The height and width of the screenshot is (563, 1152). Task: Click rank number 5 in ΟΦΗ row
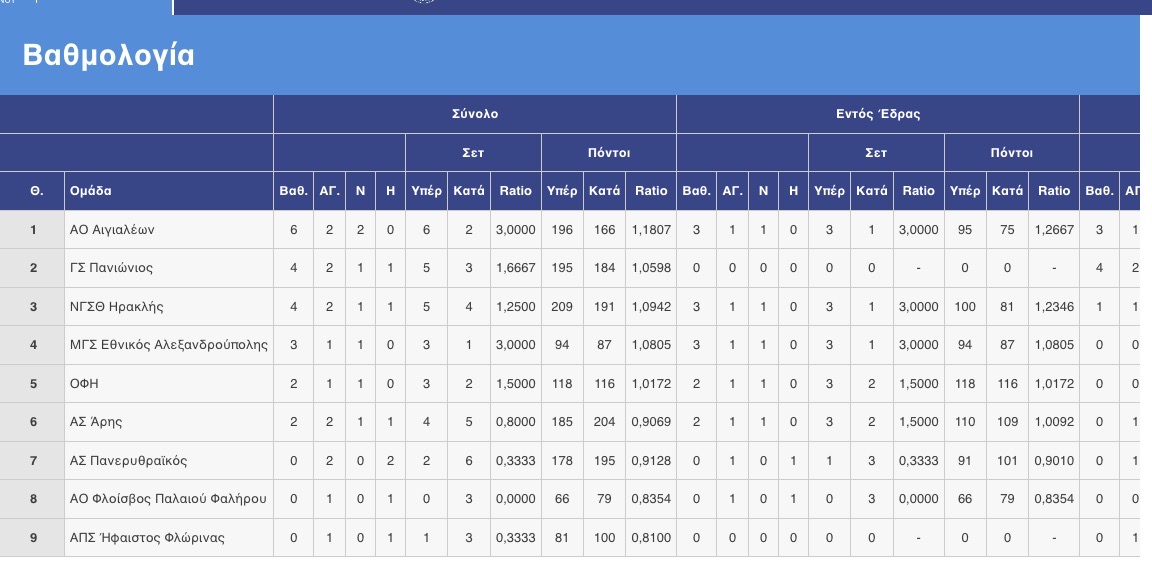[33, 384]
